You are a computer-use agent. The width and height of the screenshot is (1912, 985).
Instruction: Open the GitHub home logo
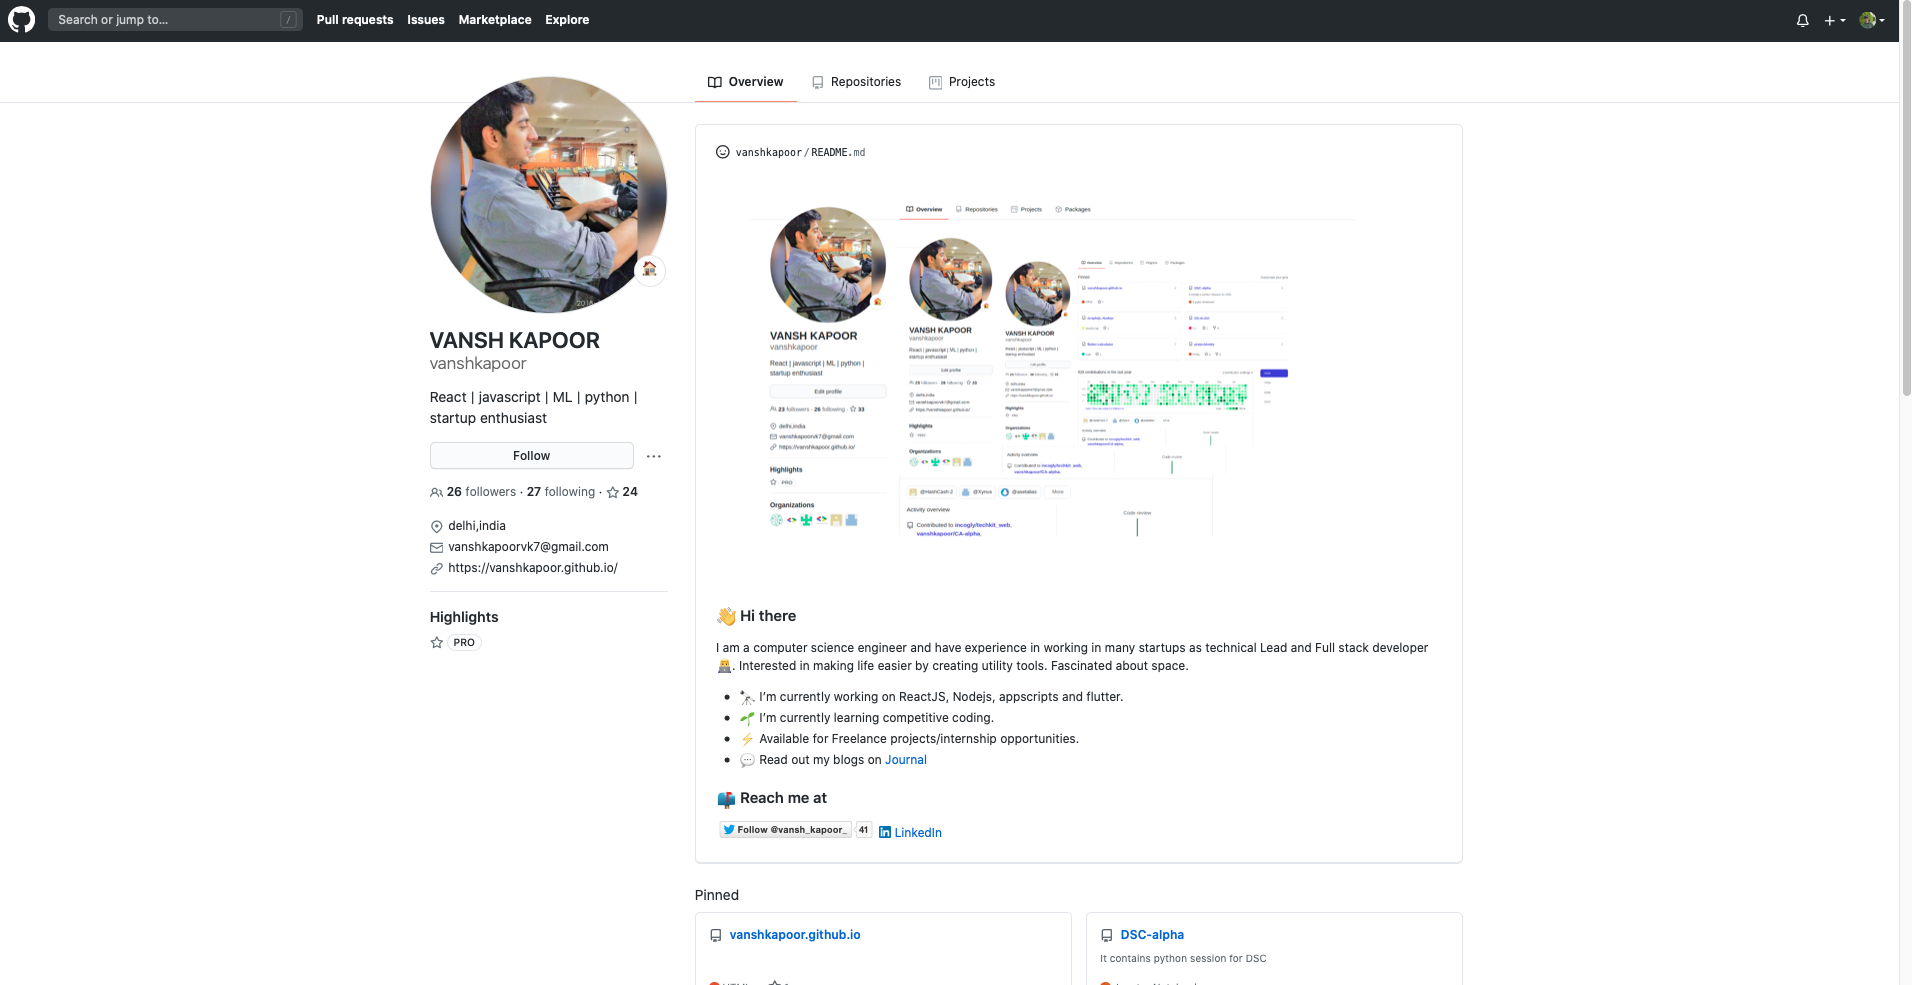coord(21,20)
